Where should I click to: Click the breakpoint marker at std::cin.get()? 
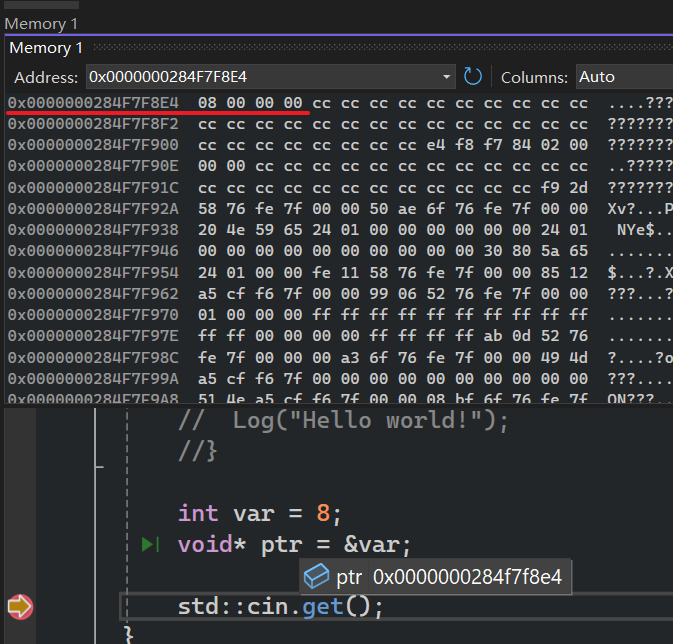(20, 606)
